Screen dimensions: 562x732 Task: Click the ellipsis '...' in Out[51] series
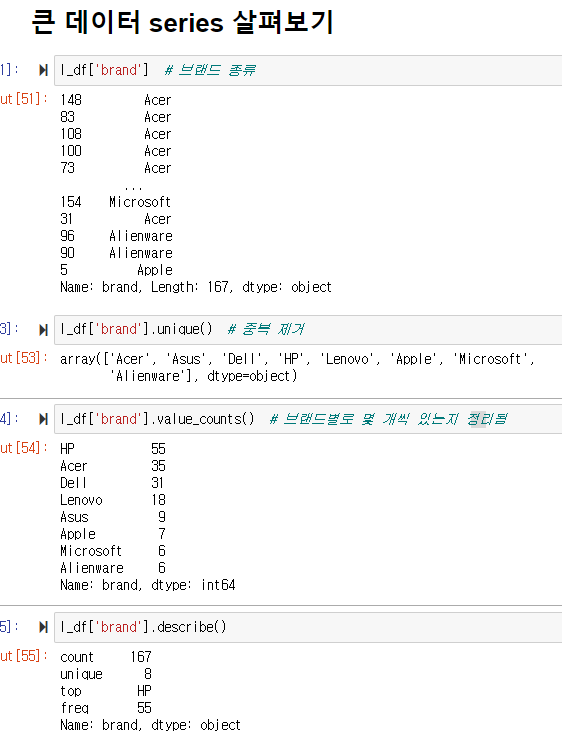133,188
